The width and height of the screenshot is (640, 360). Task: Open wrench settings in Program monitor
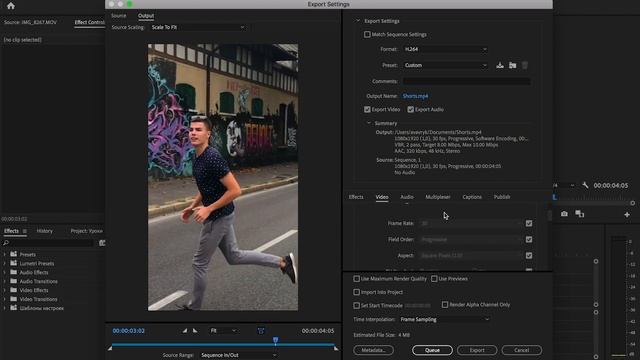tap(585, 185)
